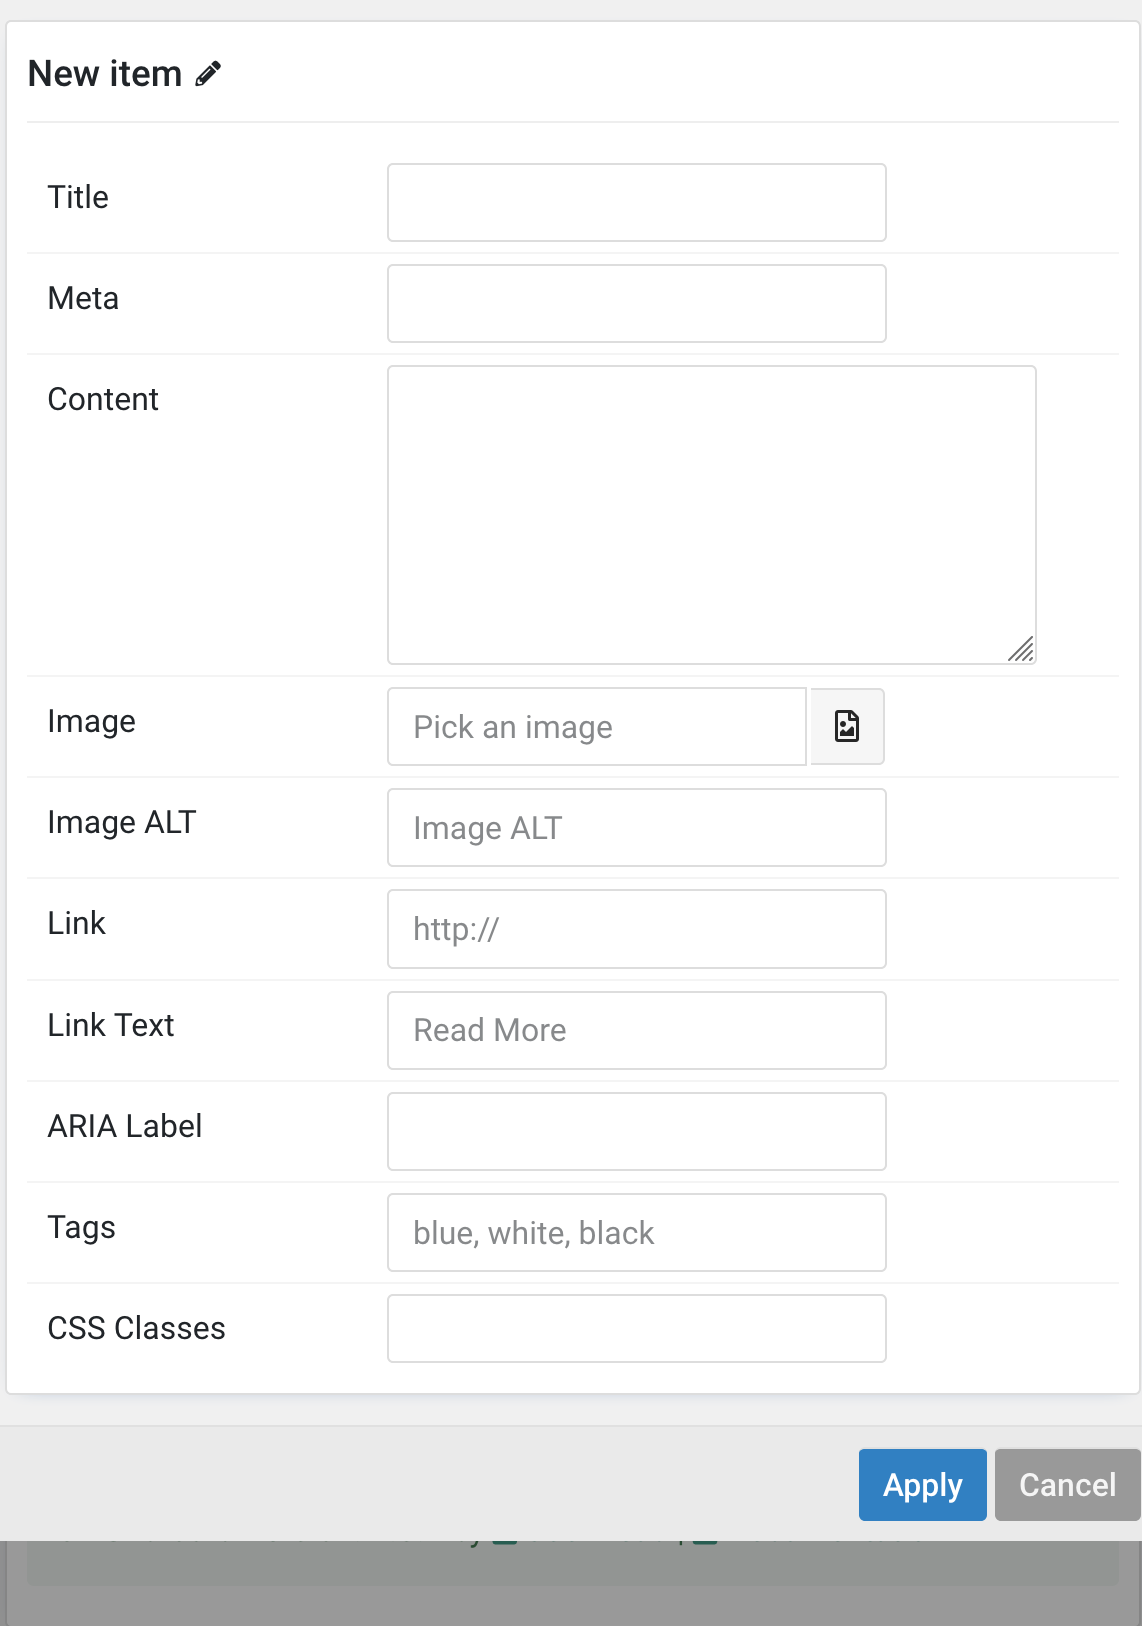Click the pencil edit icon beside New item
The height and width of the screenshot is (1626, 1142).
(208, 74)
